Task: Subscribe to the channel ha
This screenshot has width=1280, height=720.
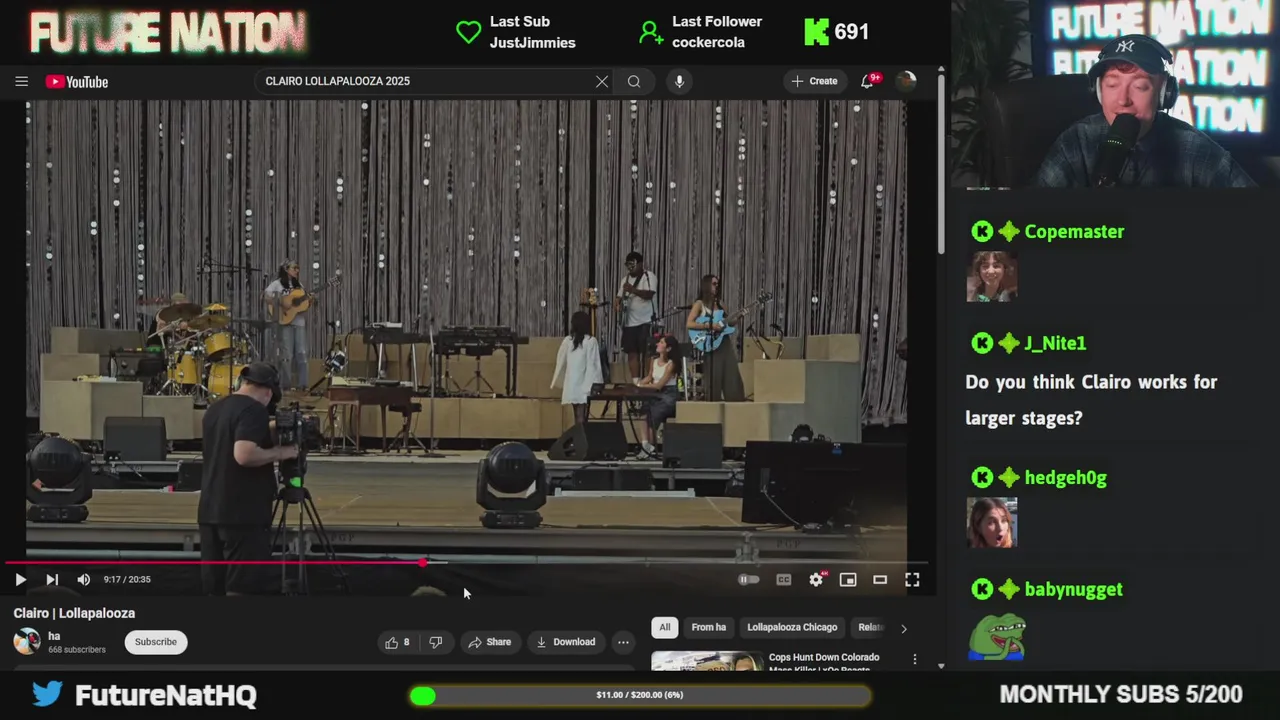Action: pos(156,642)
